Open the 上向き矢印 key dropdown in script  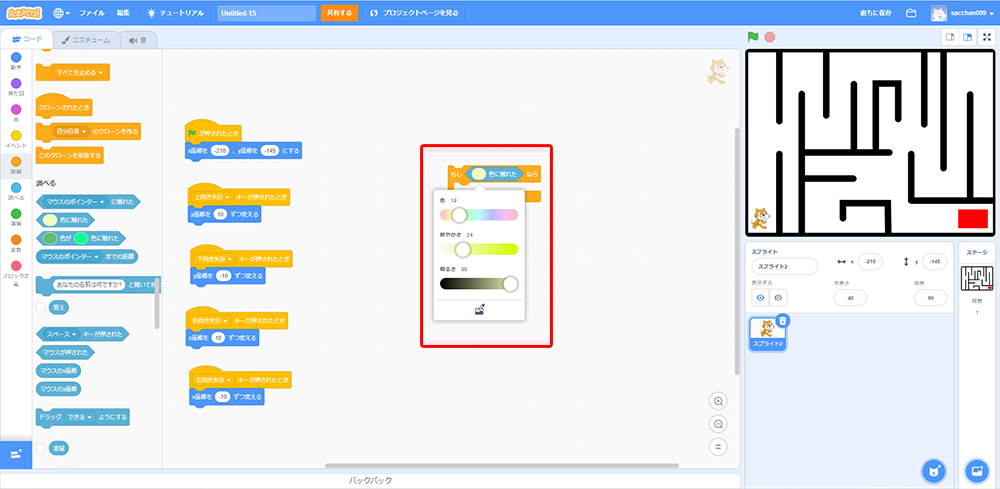[x=212, y=197]
